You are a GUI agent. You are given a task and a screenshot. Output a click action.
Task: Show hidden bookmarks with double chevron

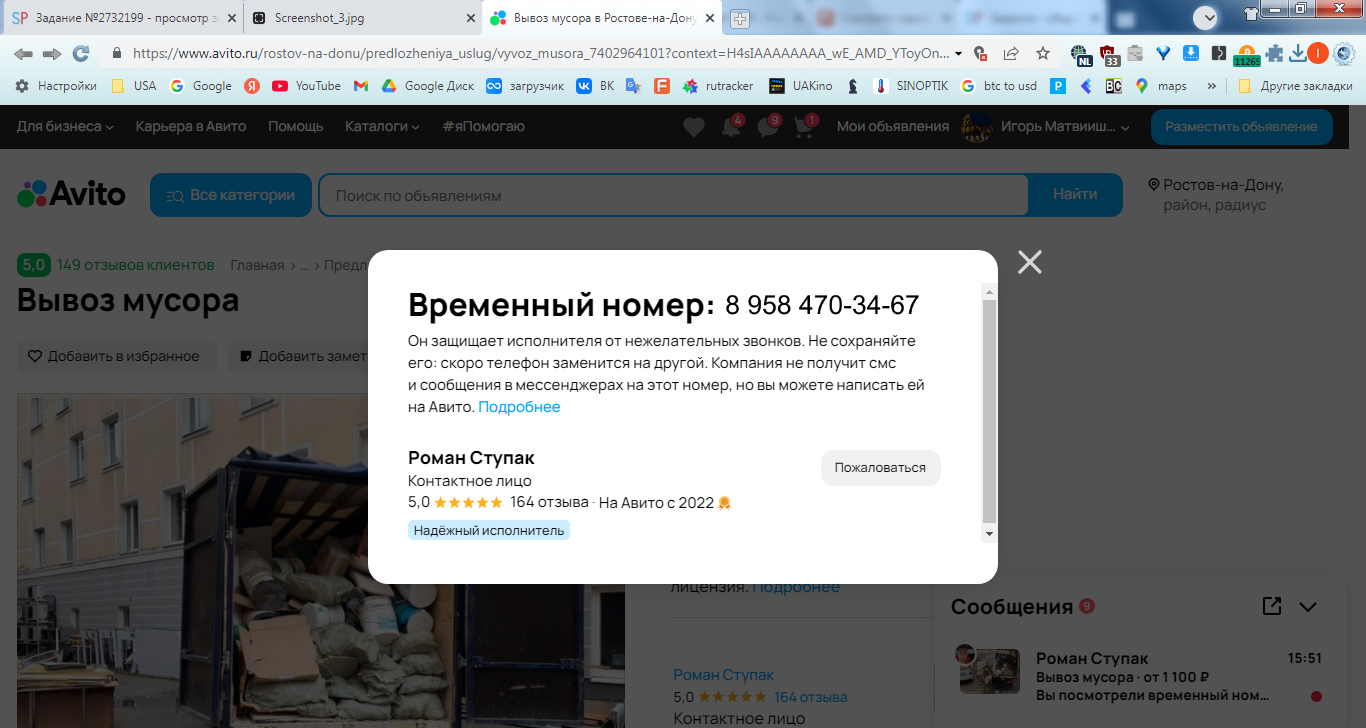click(1212, 86)
